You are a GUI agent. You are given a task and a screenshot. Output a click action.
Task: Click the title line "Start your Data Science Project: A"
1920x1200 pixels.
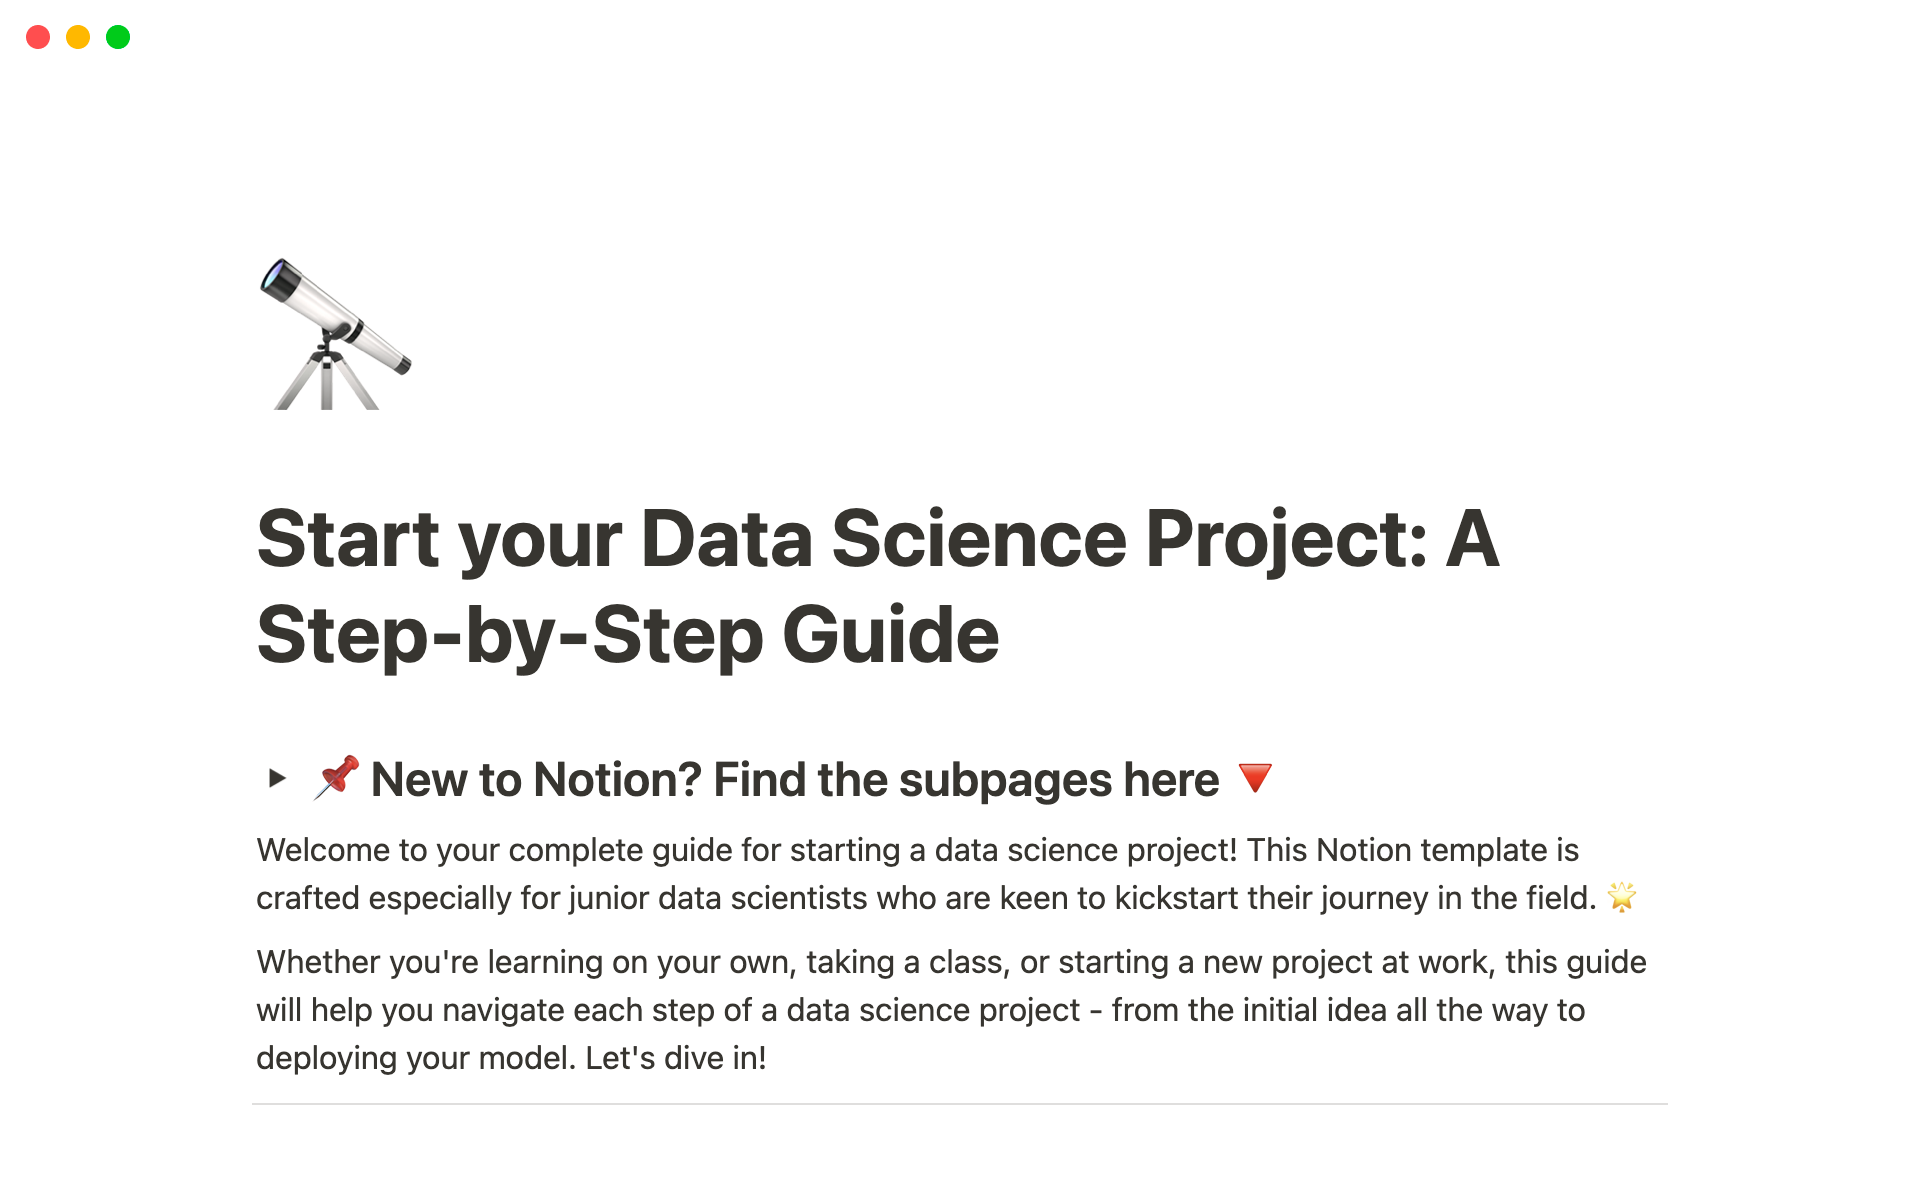coord(877,540)
